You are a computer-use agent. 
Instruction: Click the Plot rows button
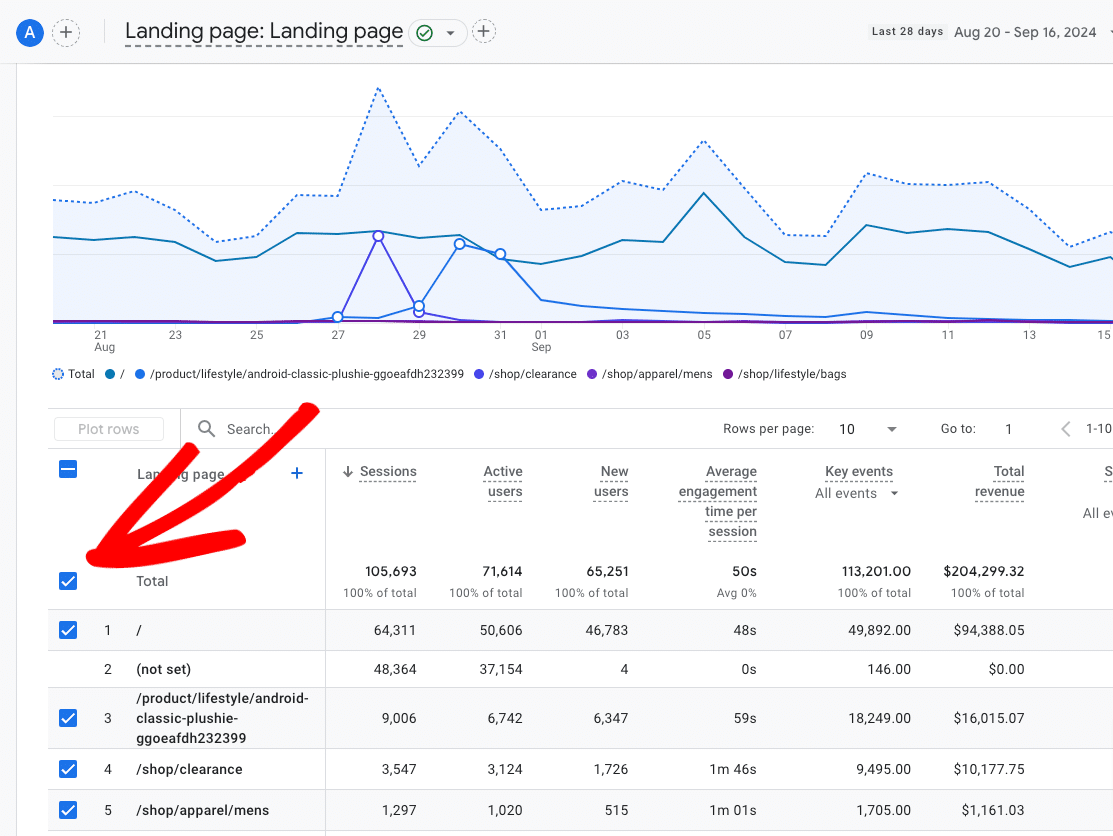pos(108,428)
